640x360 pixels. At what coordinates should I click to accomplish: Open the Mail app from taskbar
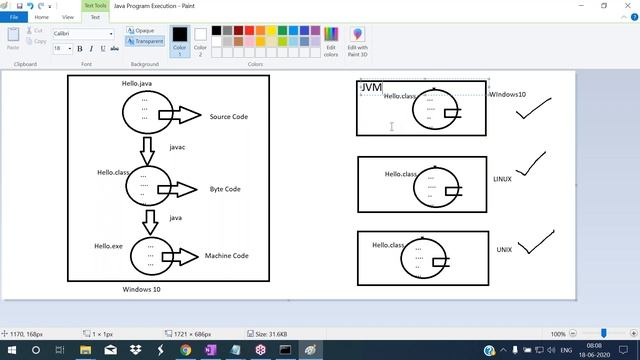[110, 350]
